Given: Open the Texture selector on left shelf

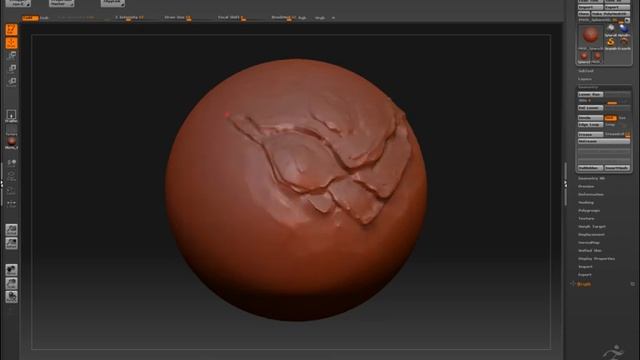Looking at the screenshot, I should point(11,131).
